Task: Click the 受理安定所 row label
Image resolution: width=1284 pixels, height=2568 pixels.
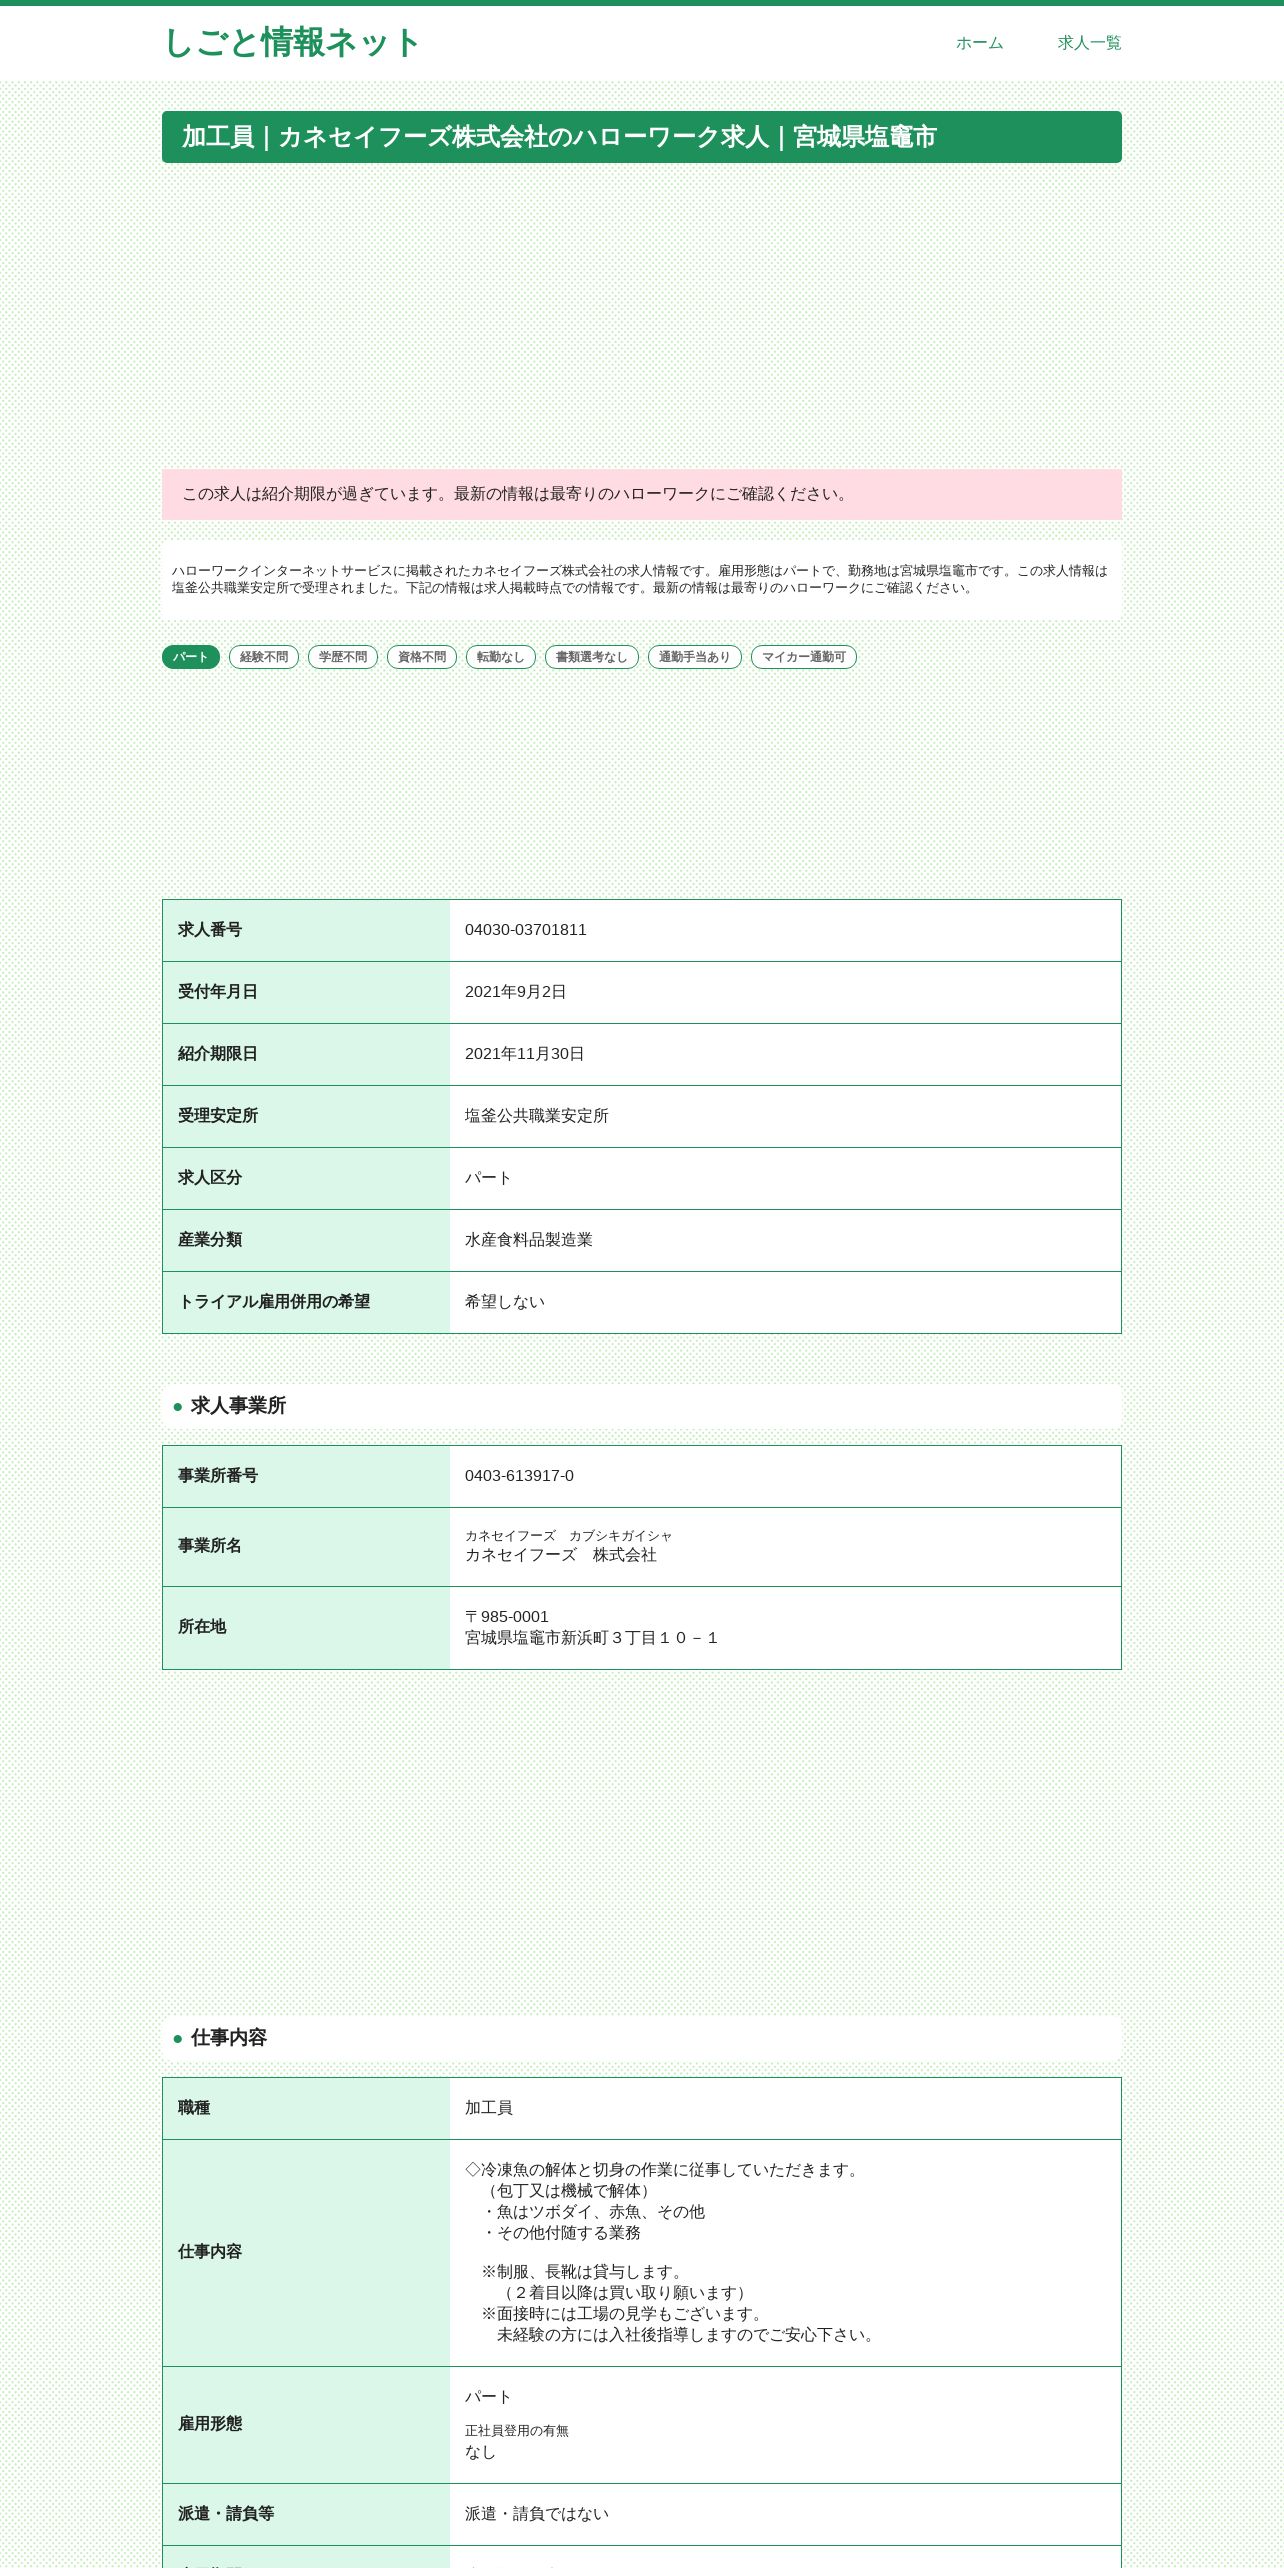Action: click(x=218, y=1116)
